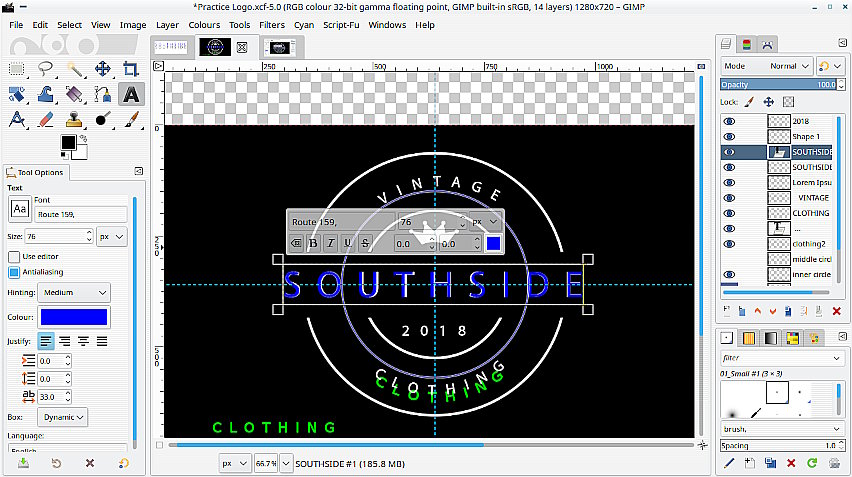Toggle Italic in on-canvas text toolbar
The width and height of the screenshot is (852, 477).
click(330, 243)
